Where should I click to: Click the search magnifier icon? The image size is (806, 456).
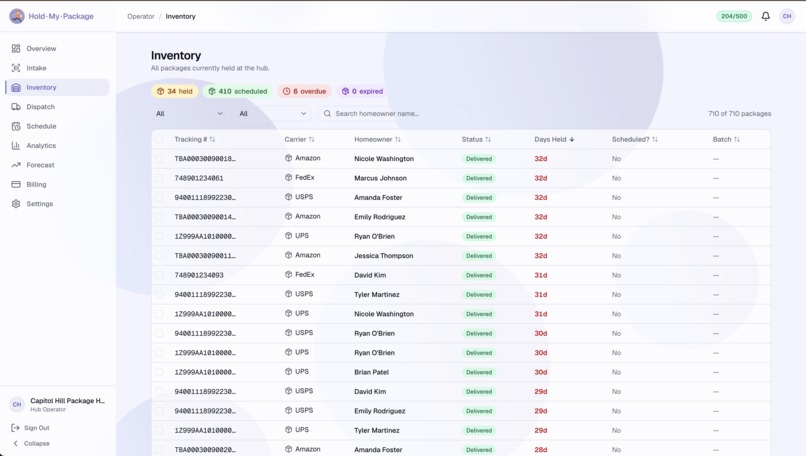coord(327,114)
